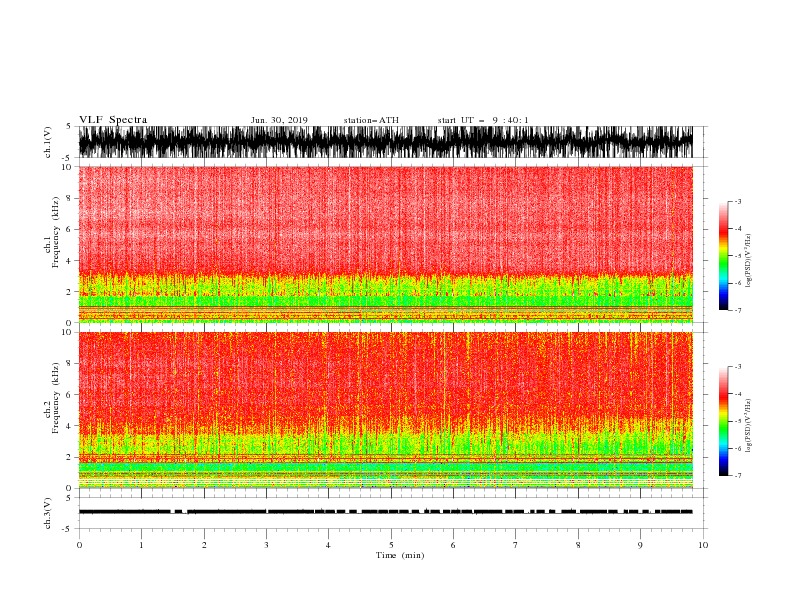Click the '6' kHz tick of ch.2 spectrogram
The height and width of the screenshot is (612, 792).
[x=69, y=395]
